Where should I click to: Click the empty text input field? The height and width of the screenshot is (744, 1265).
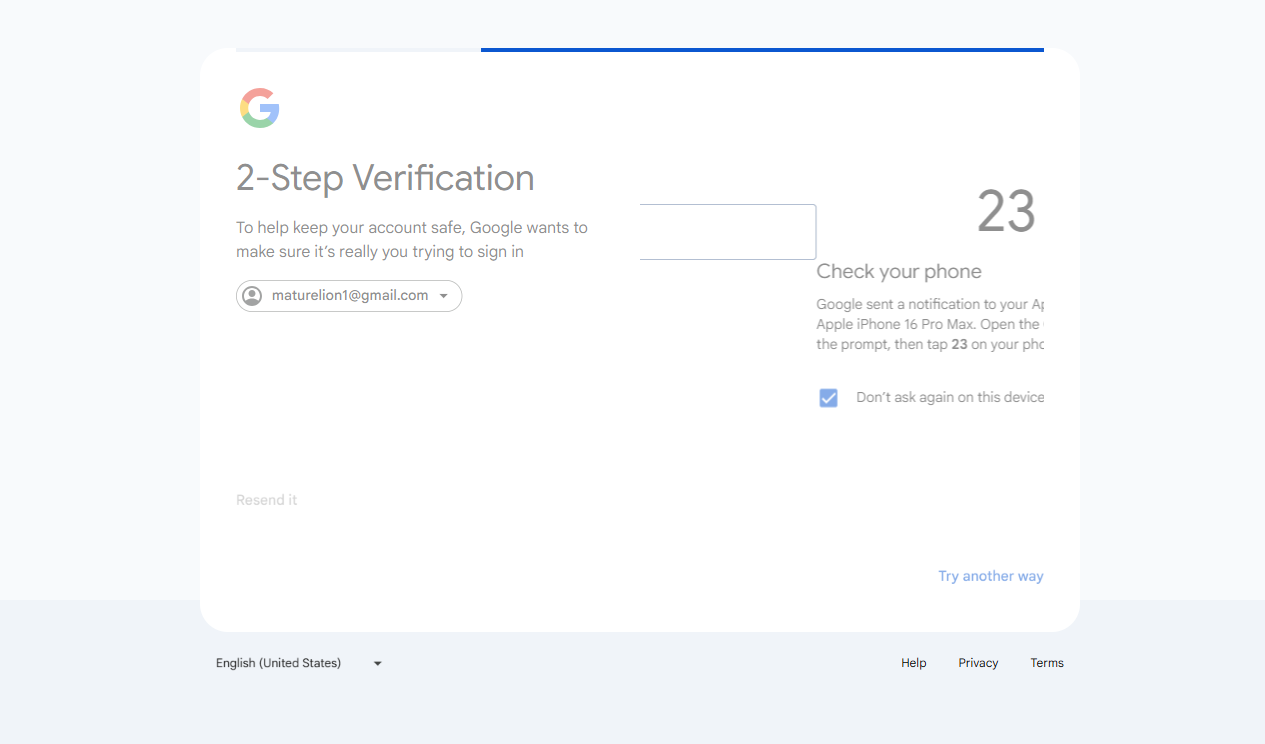tap(728, 232)
